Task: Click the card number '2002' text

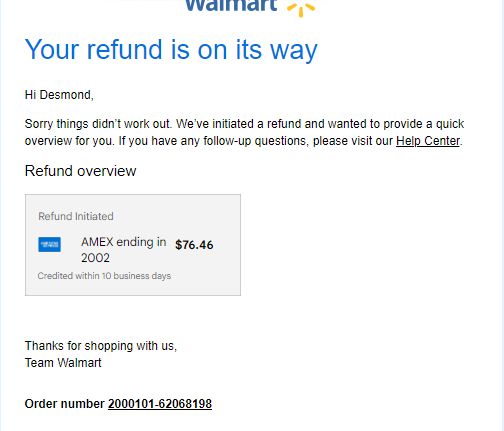Action: pos(95,258)
